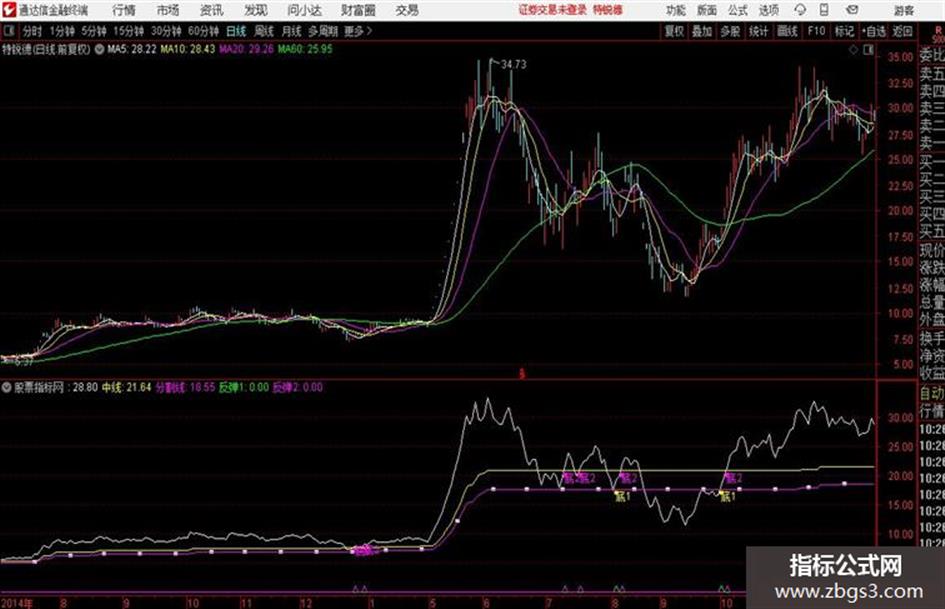Select the 日线 daily period tab
The width and height of the screenshot is (945, 609).
point(236,31)
